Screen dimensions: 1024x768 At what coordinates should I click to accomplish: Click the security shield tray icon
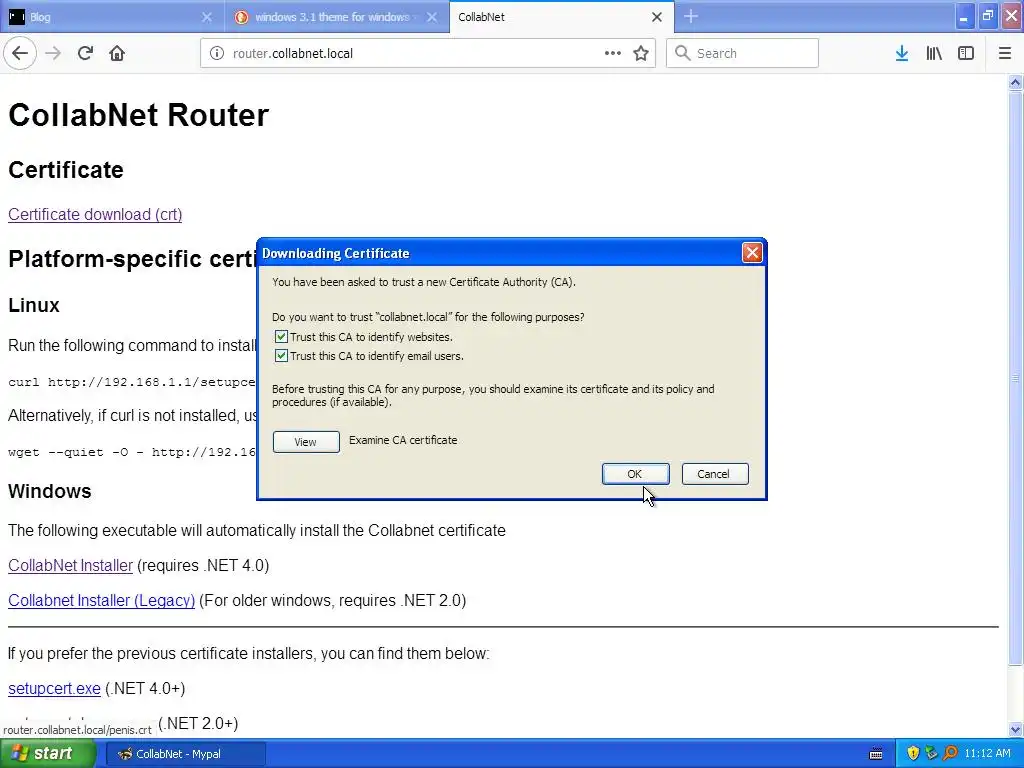pos(913,753)
